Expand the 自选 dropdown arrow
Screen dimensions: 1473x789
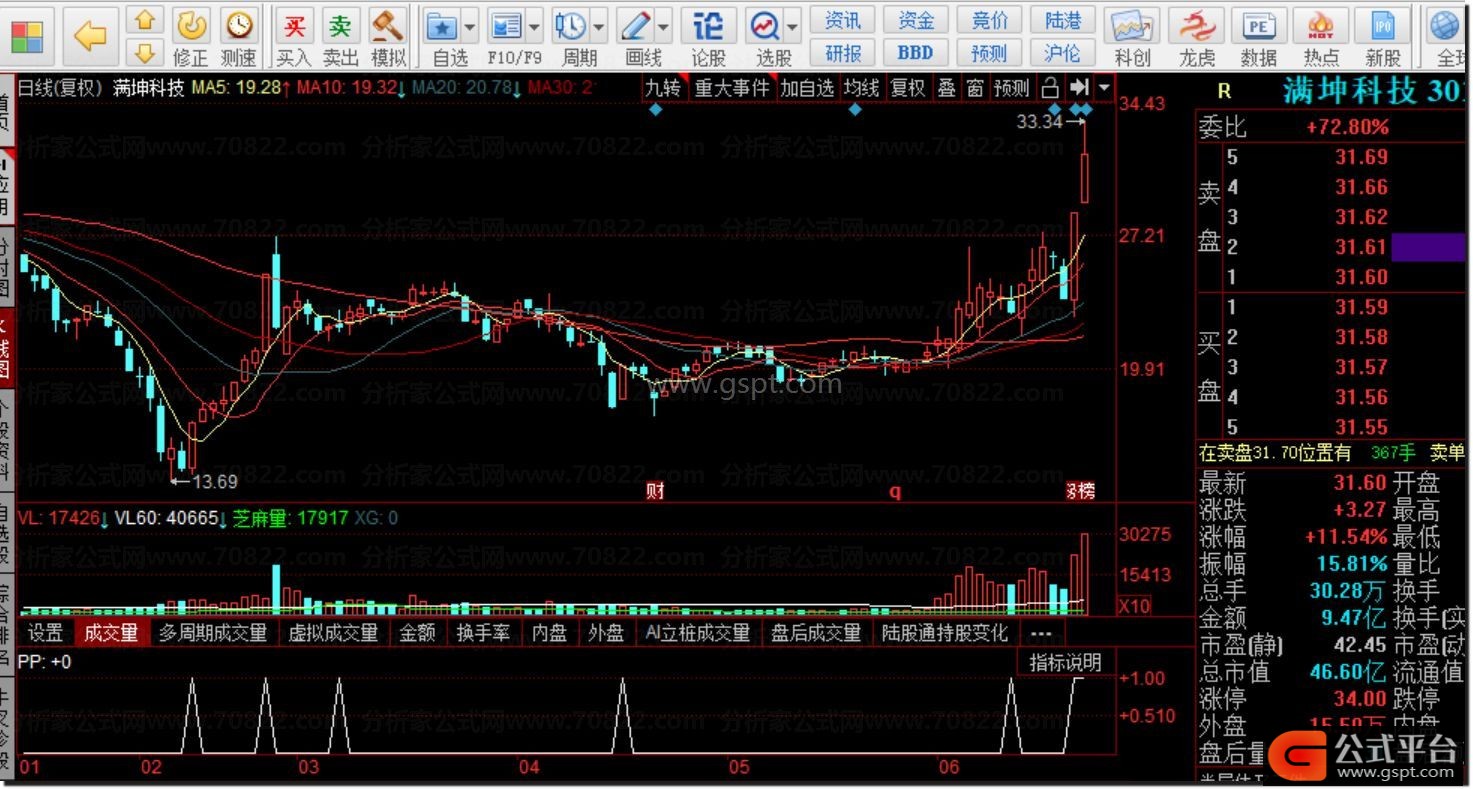(x=471, y=26)
